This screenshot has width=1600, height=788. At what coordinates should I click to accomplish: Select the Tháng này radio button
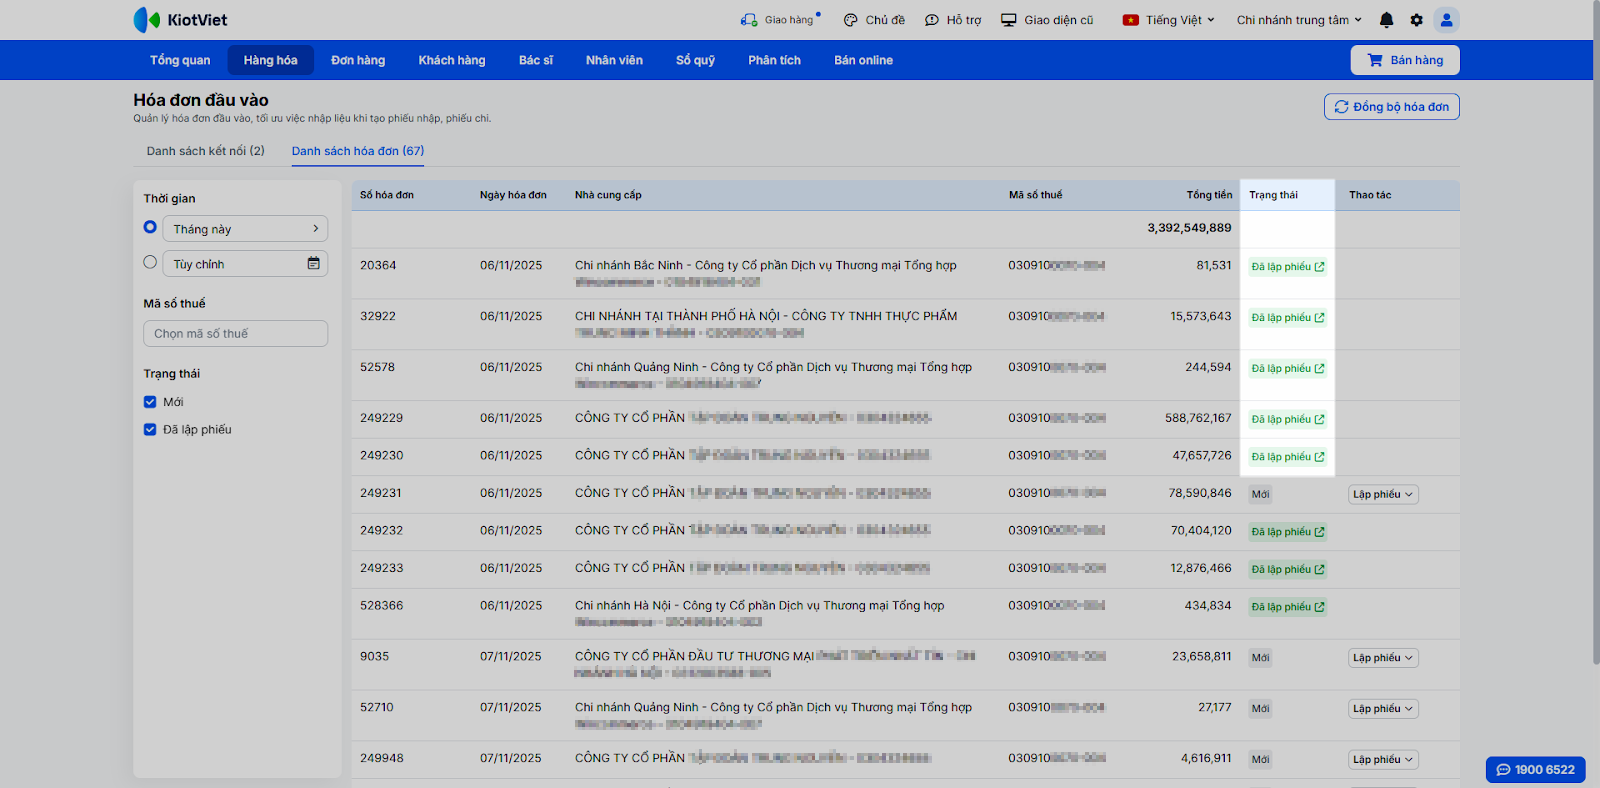[x=150, y=227]
